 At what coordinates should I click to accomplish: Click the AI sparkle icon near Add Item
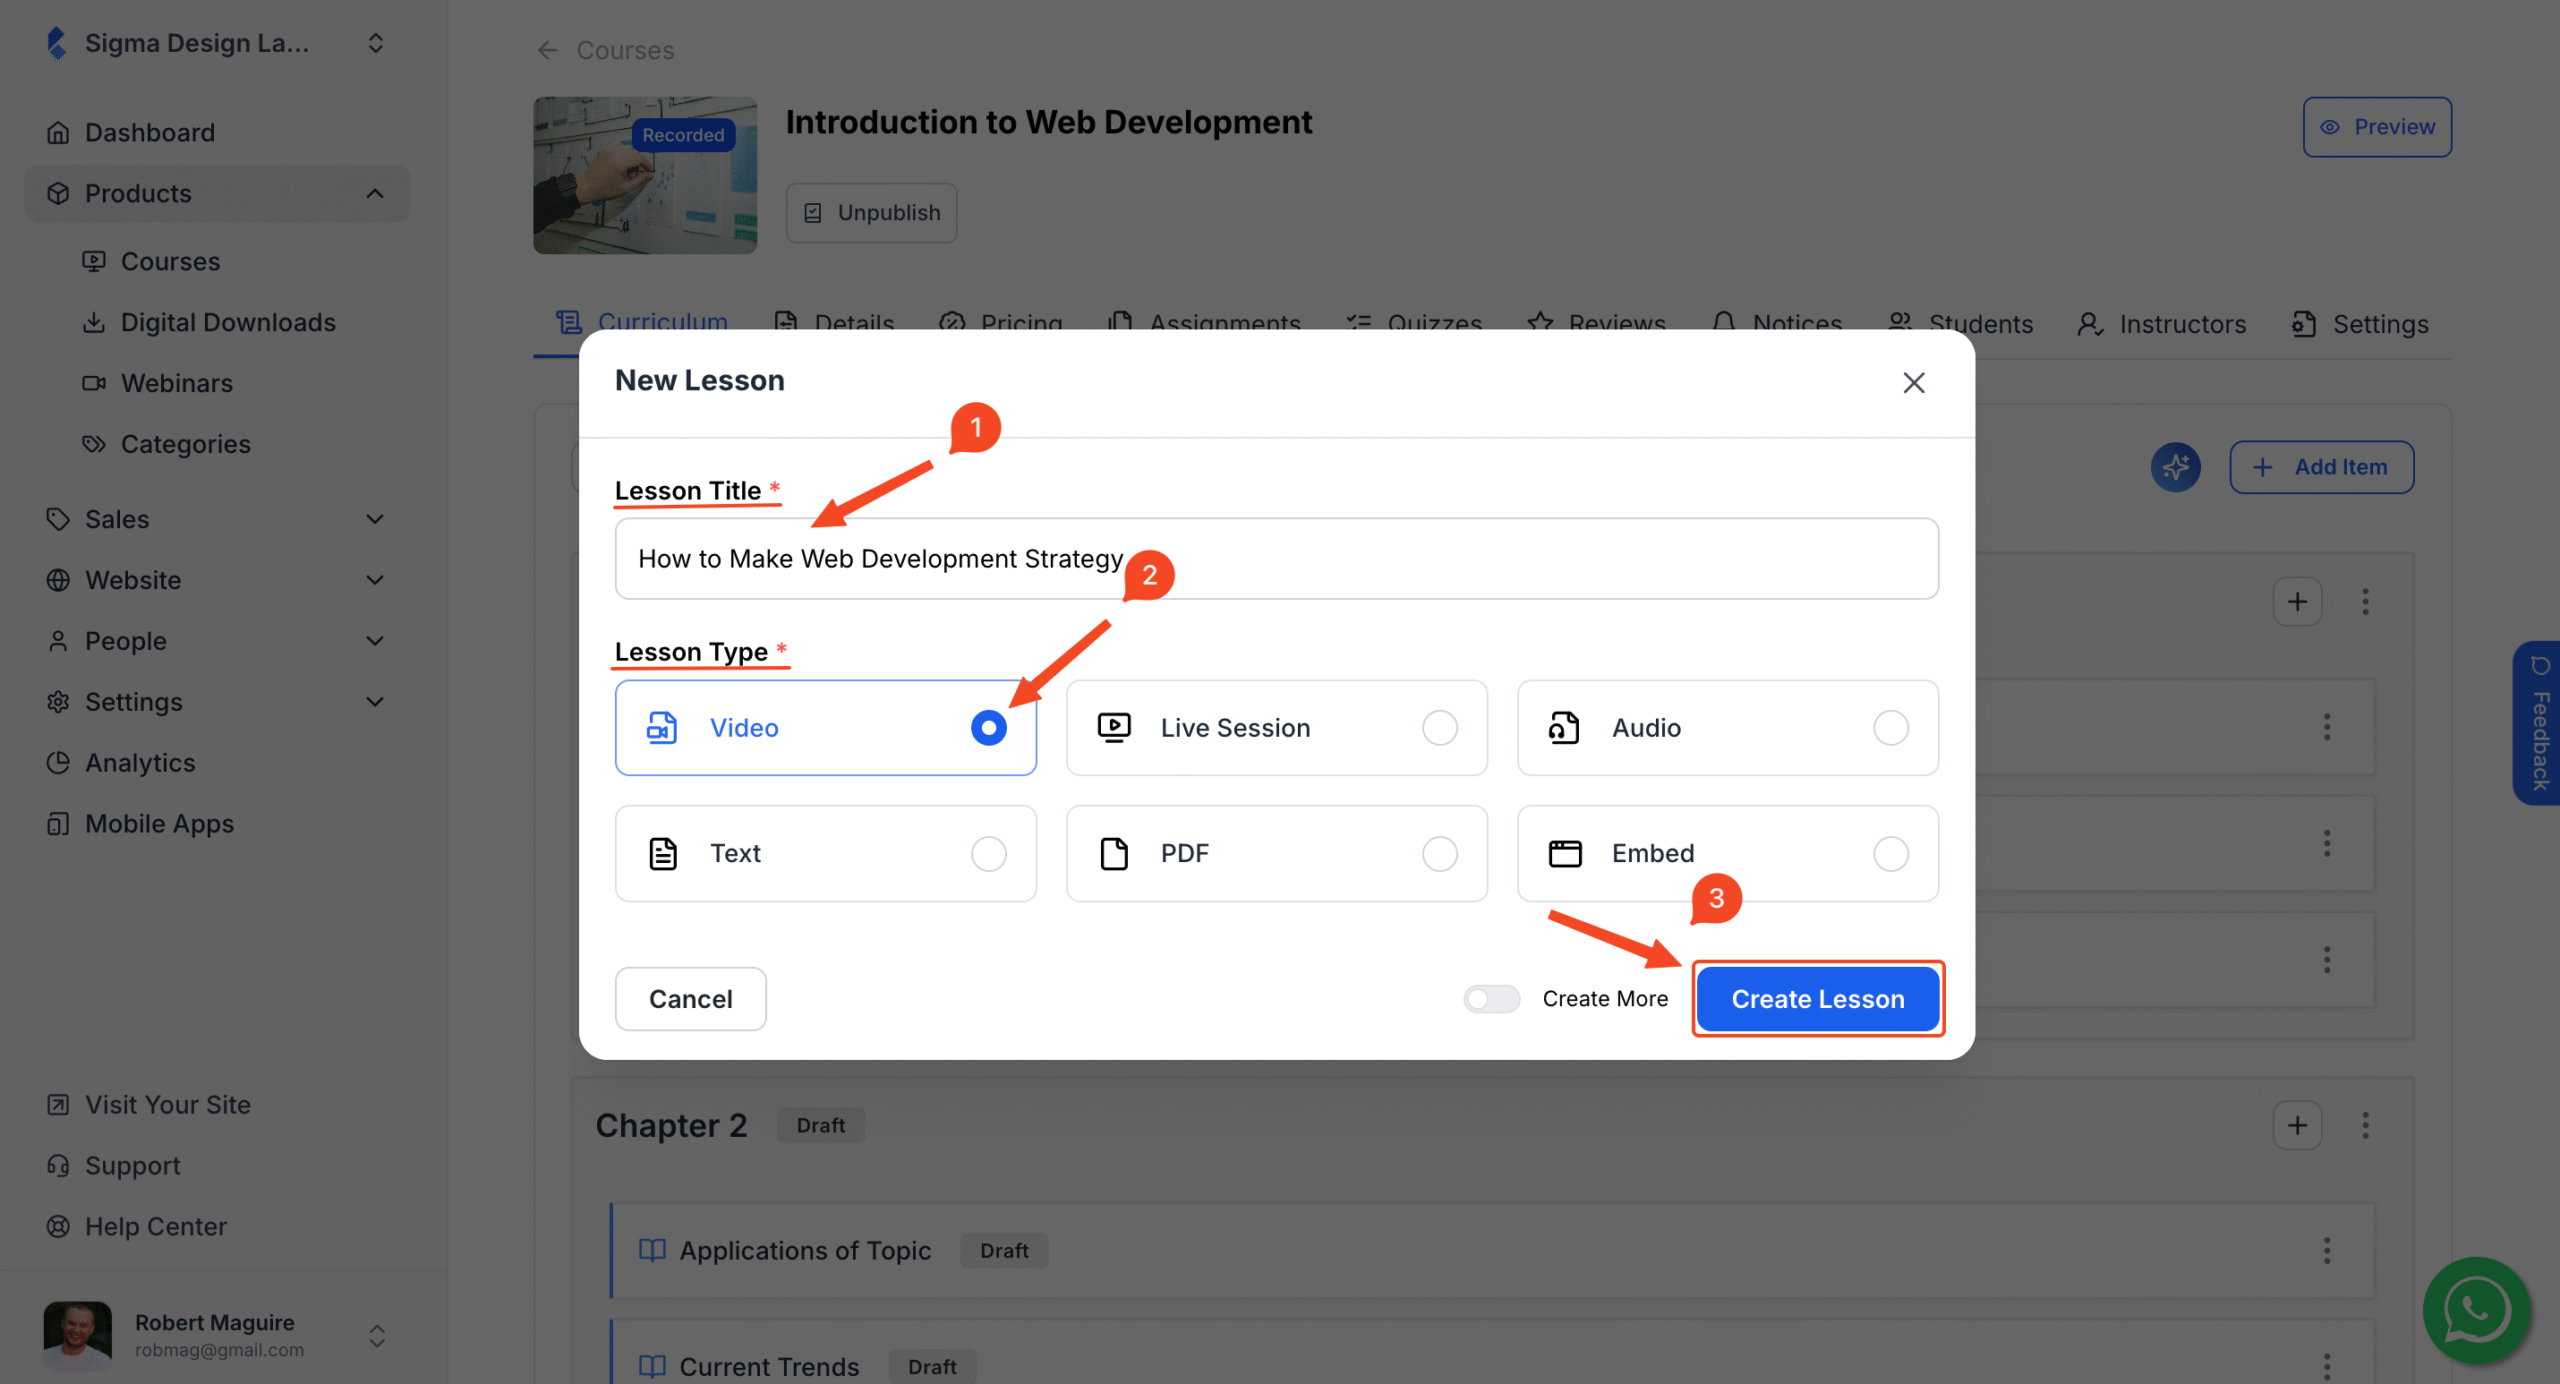tap(2176, 466)
